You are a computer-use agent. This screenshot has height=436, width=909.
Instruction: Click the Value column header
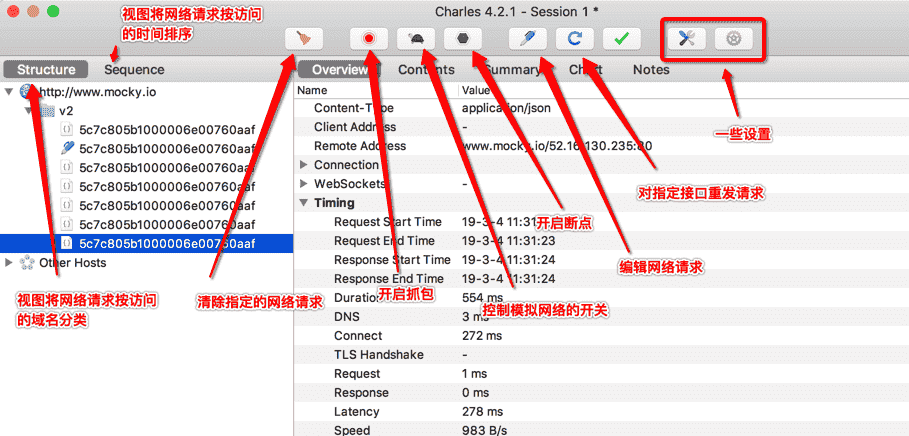click(x=475, y=90)
